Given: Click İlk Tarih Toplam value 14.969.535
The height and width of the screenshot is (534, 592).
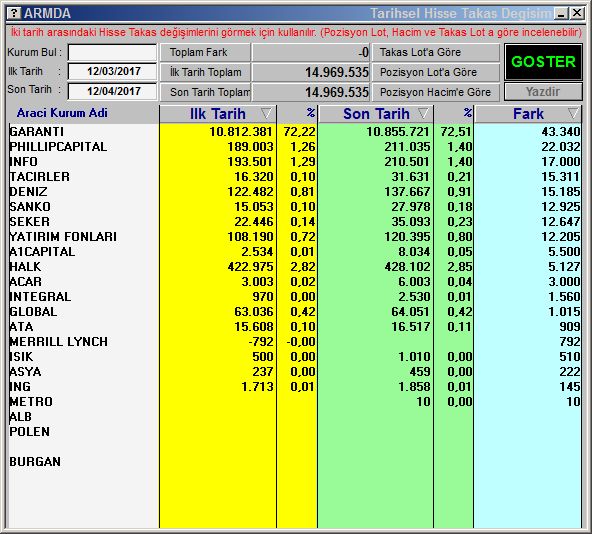Looking at the screenshot, I should (337, 72).
